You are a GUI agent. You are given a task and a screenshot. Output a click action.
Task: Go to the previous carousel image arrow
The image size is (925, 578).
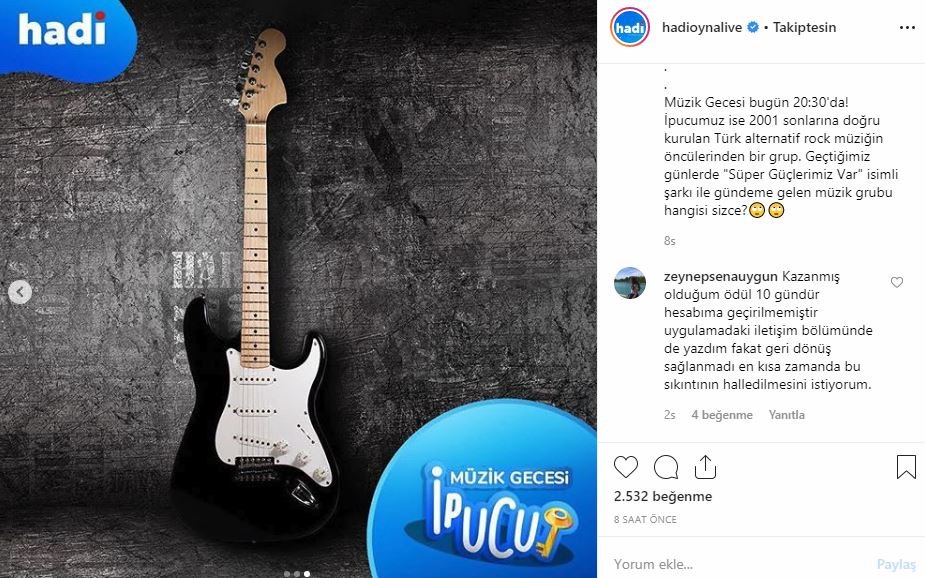(20, 291)
